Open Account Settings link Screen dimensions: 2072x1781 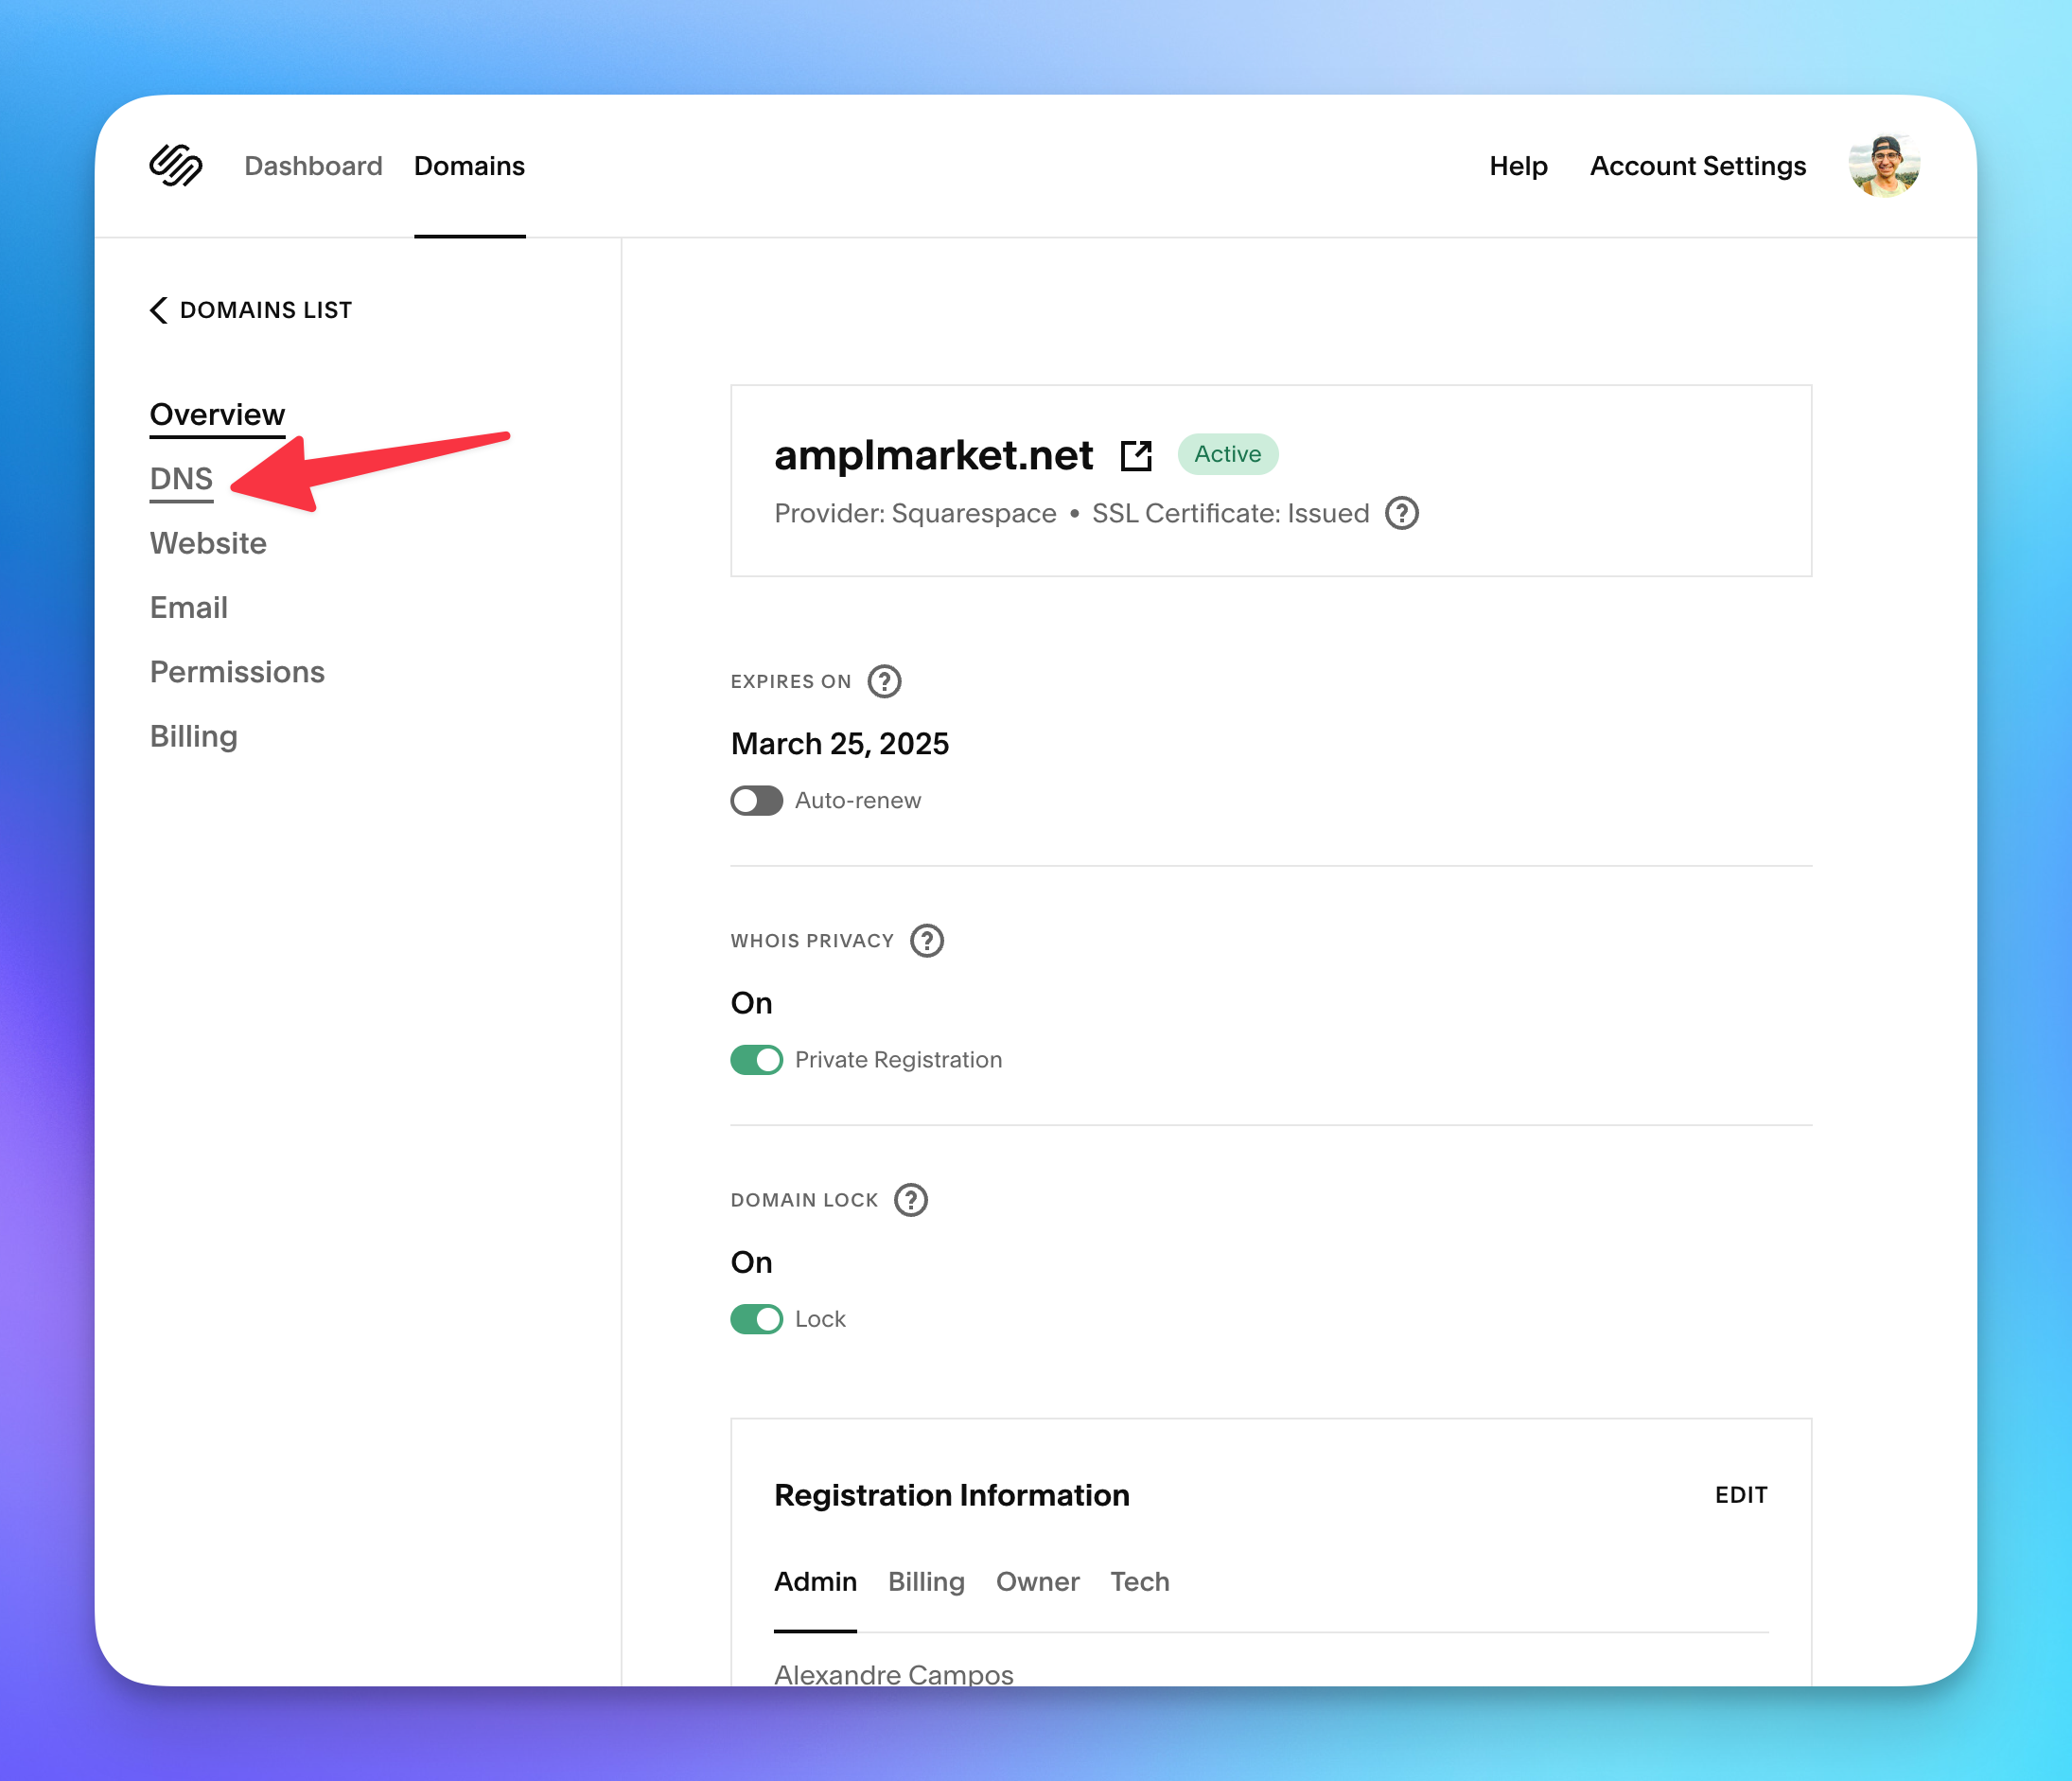click(x=1697, y=166)
